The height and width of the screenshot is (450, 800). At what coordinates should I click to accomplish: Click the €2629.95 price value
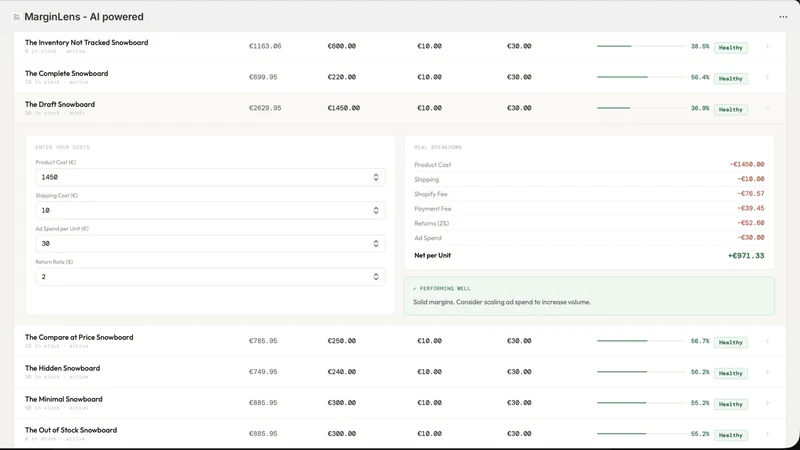265,108
